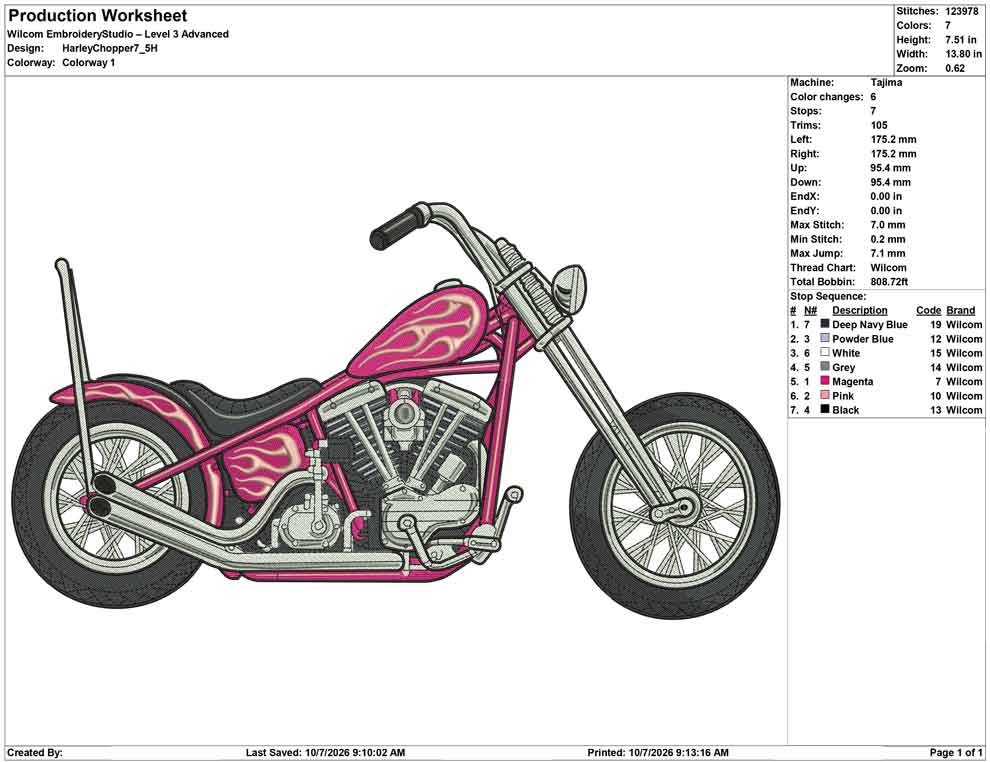Image resolution: width=990 pixels, height=762 pixels.
Task: Click the Min Stitch value '0.2 mm'
Action: 888,239
